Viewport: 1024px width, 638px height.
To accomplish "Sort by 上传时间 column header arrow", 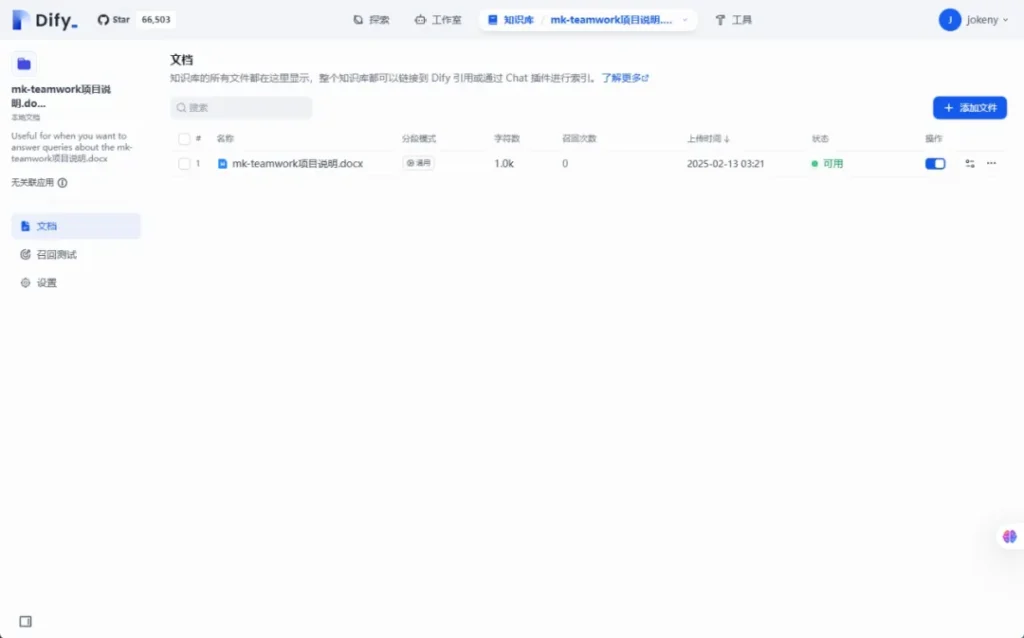I will pos(727,139).
